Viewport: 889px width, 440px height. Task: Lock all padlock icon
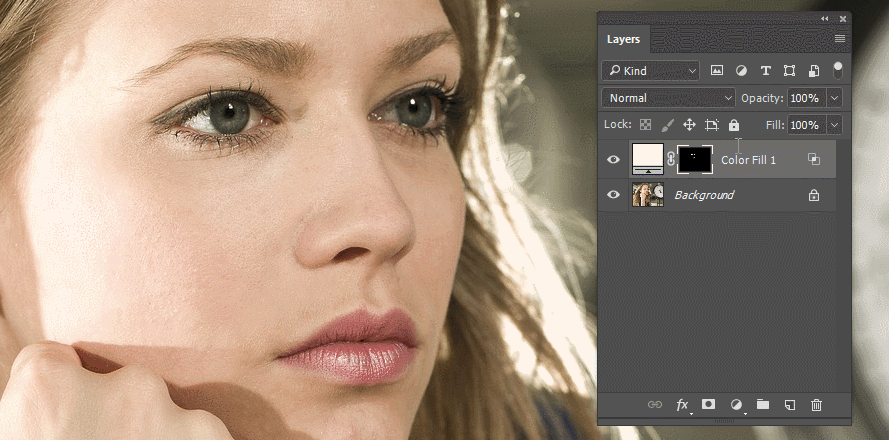(x=734, y=125)
